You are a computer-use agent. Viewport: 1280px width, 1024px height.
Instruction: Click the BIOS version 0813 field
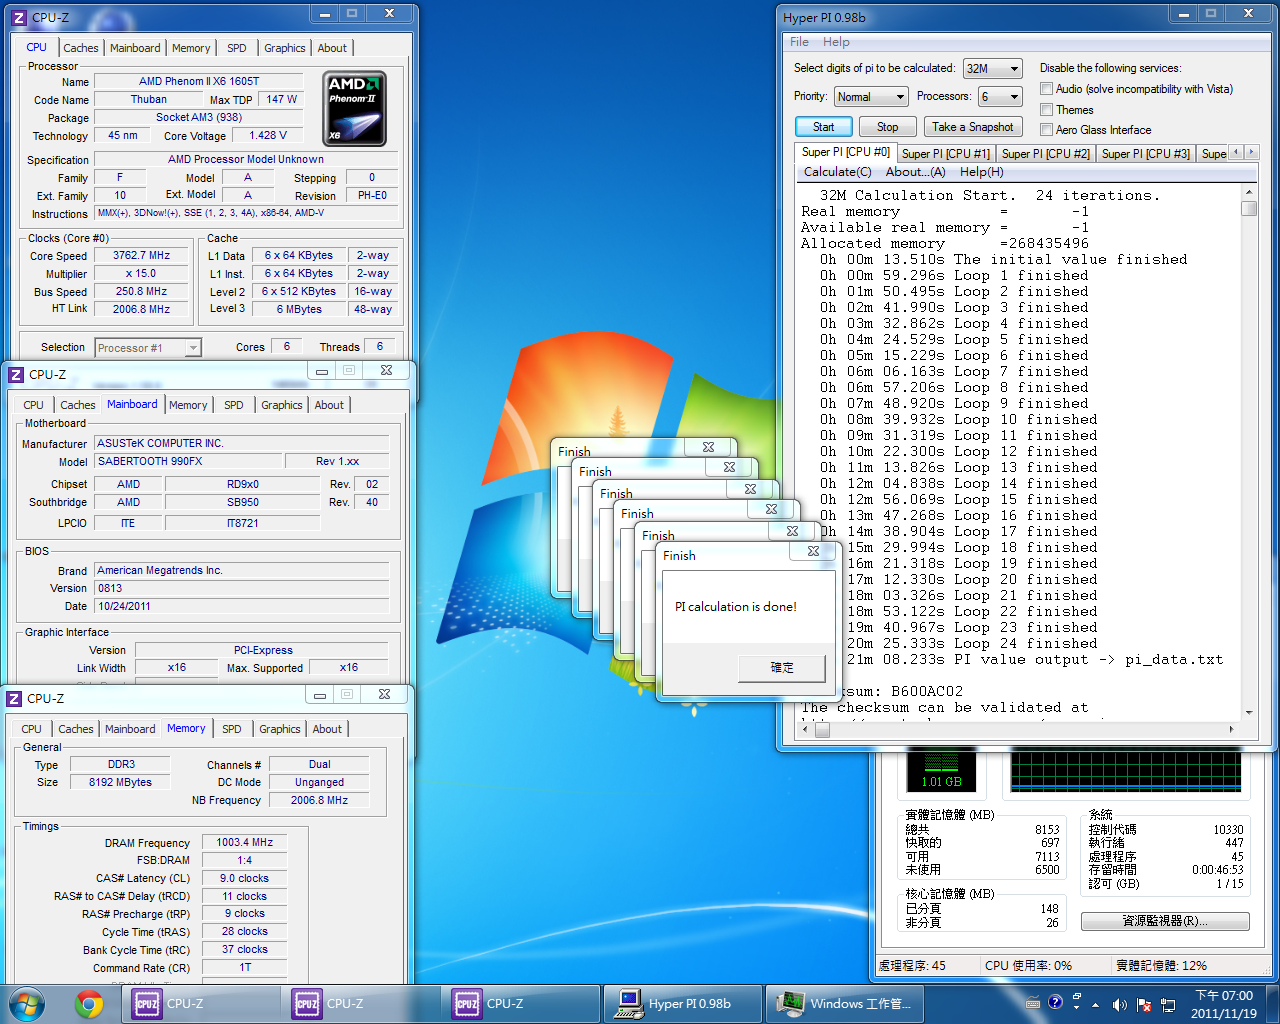pyautogui.click(x=241, y=588)
